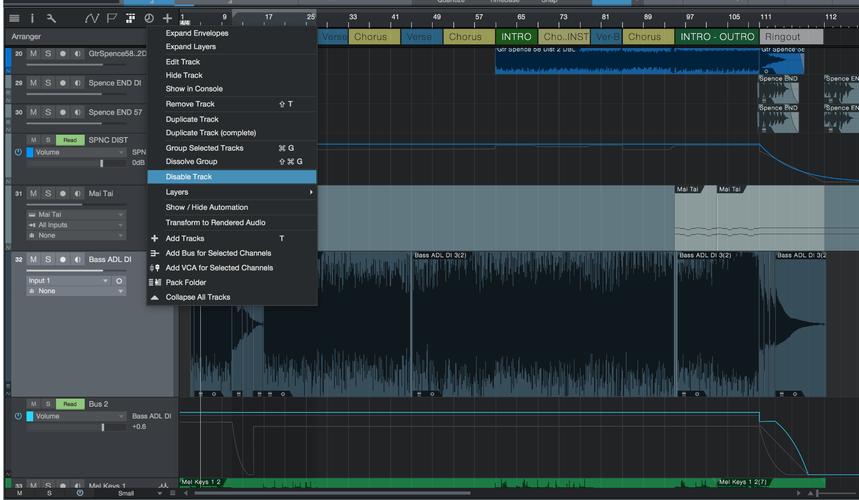Show the tempo track clock icon

pos(149,19)
